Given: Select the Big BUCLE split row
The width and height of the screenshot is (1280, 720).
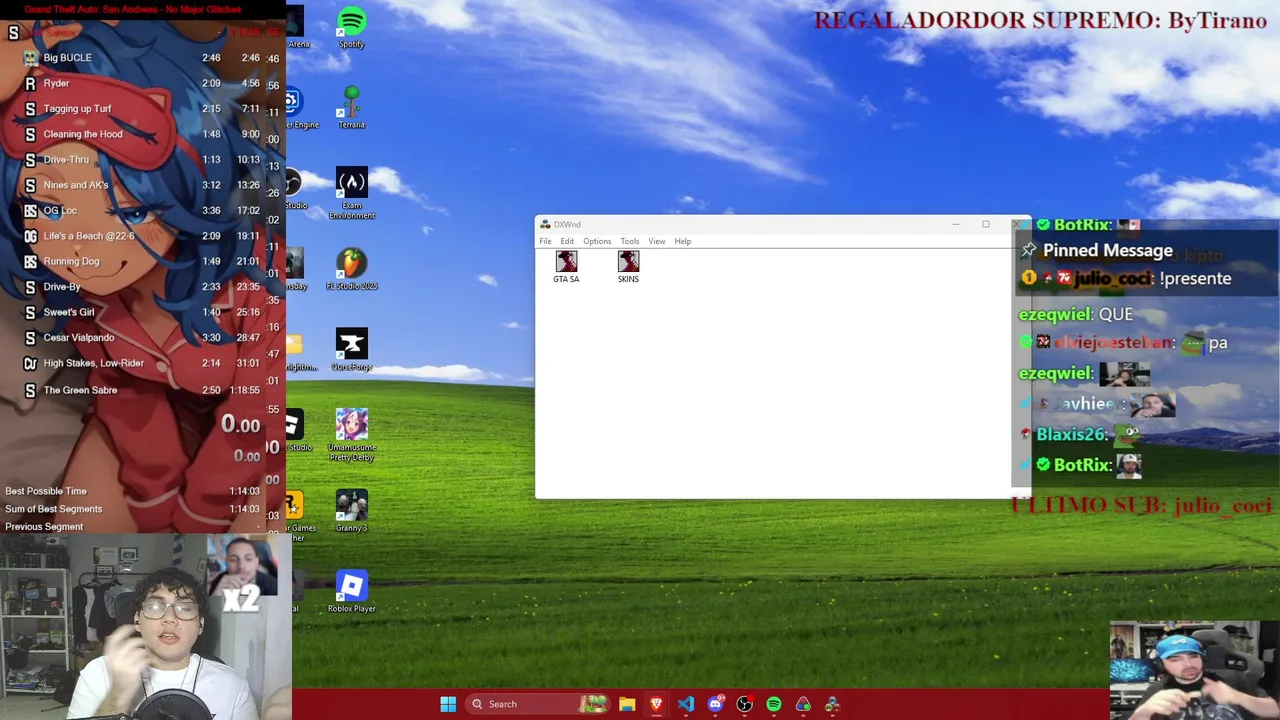Looking at the screenshot, I should pos(140,58).
